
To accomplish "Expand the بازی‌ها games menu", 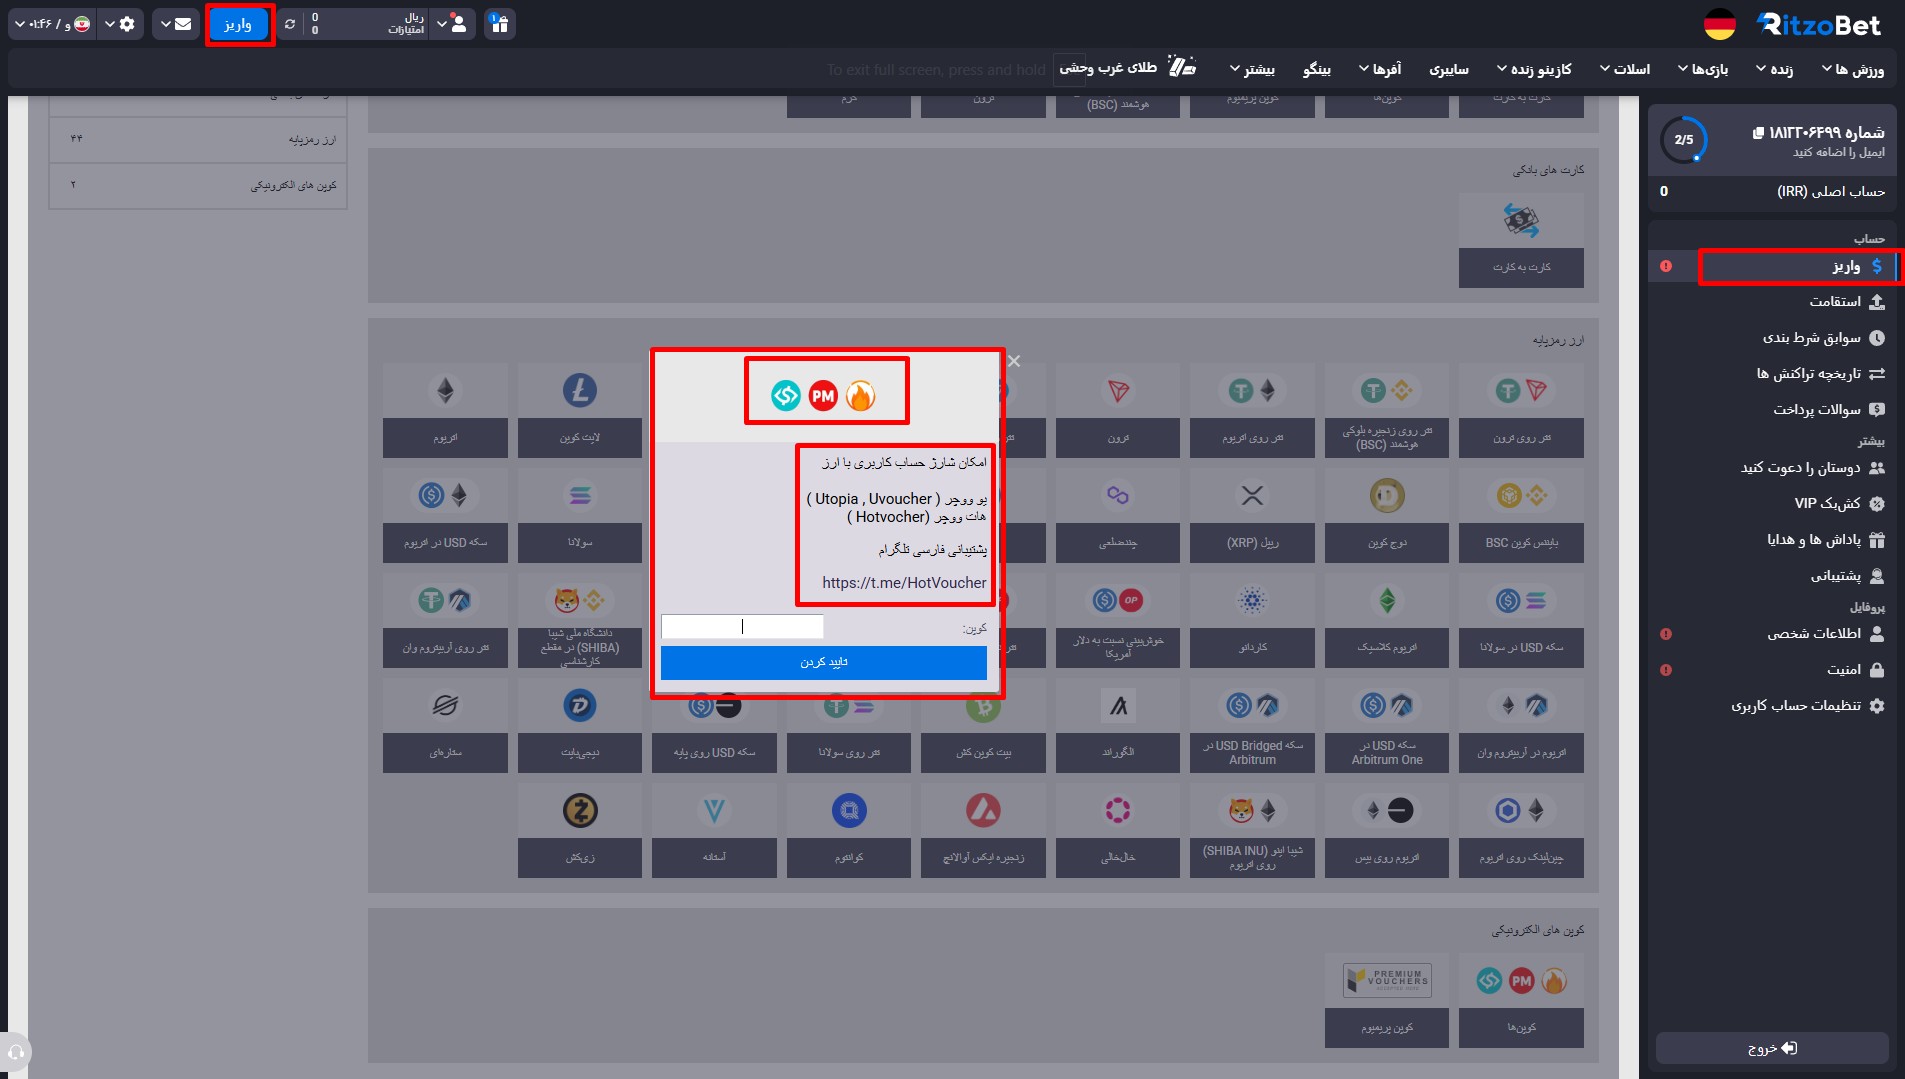I will coord(1703,69).
